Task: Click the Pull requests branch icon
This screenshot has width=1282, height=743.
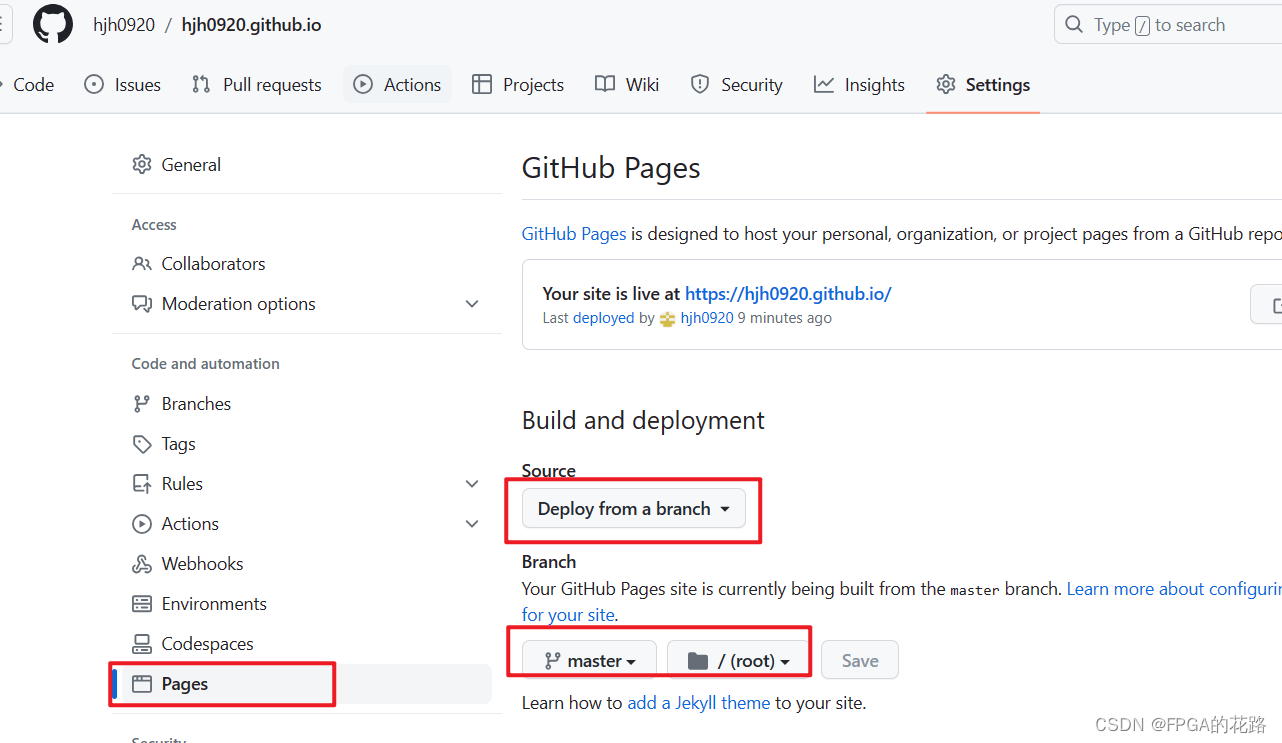Action: (x=201, y=85)
